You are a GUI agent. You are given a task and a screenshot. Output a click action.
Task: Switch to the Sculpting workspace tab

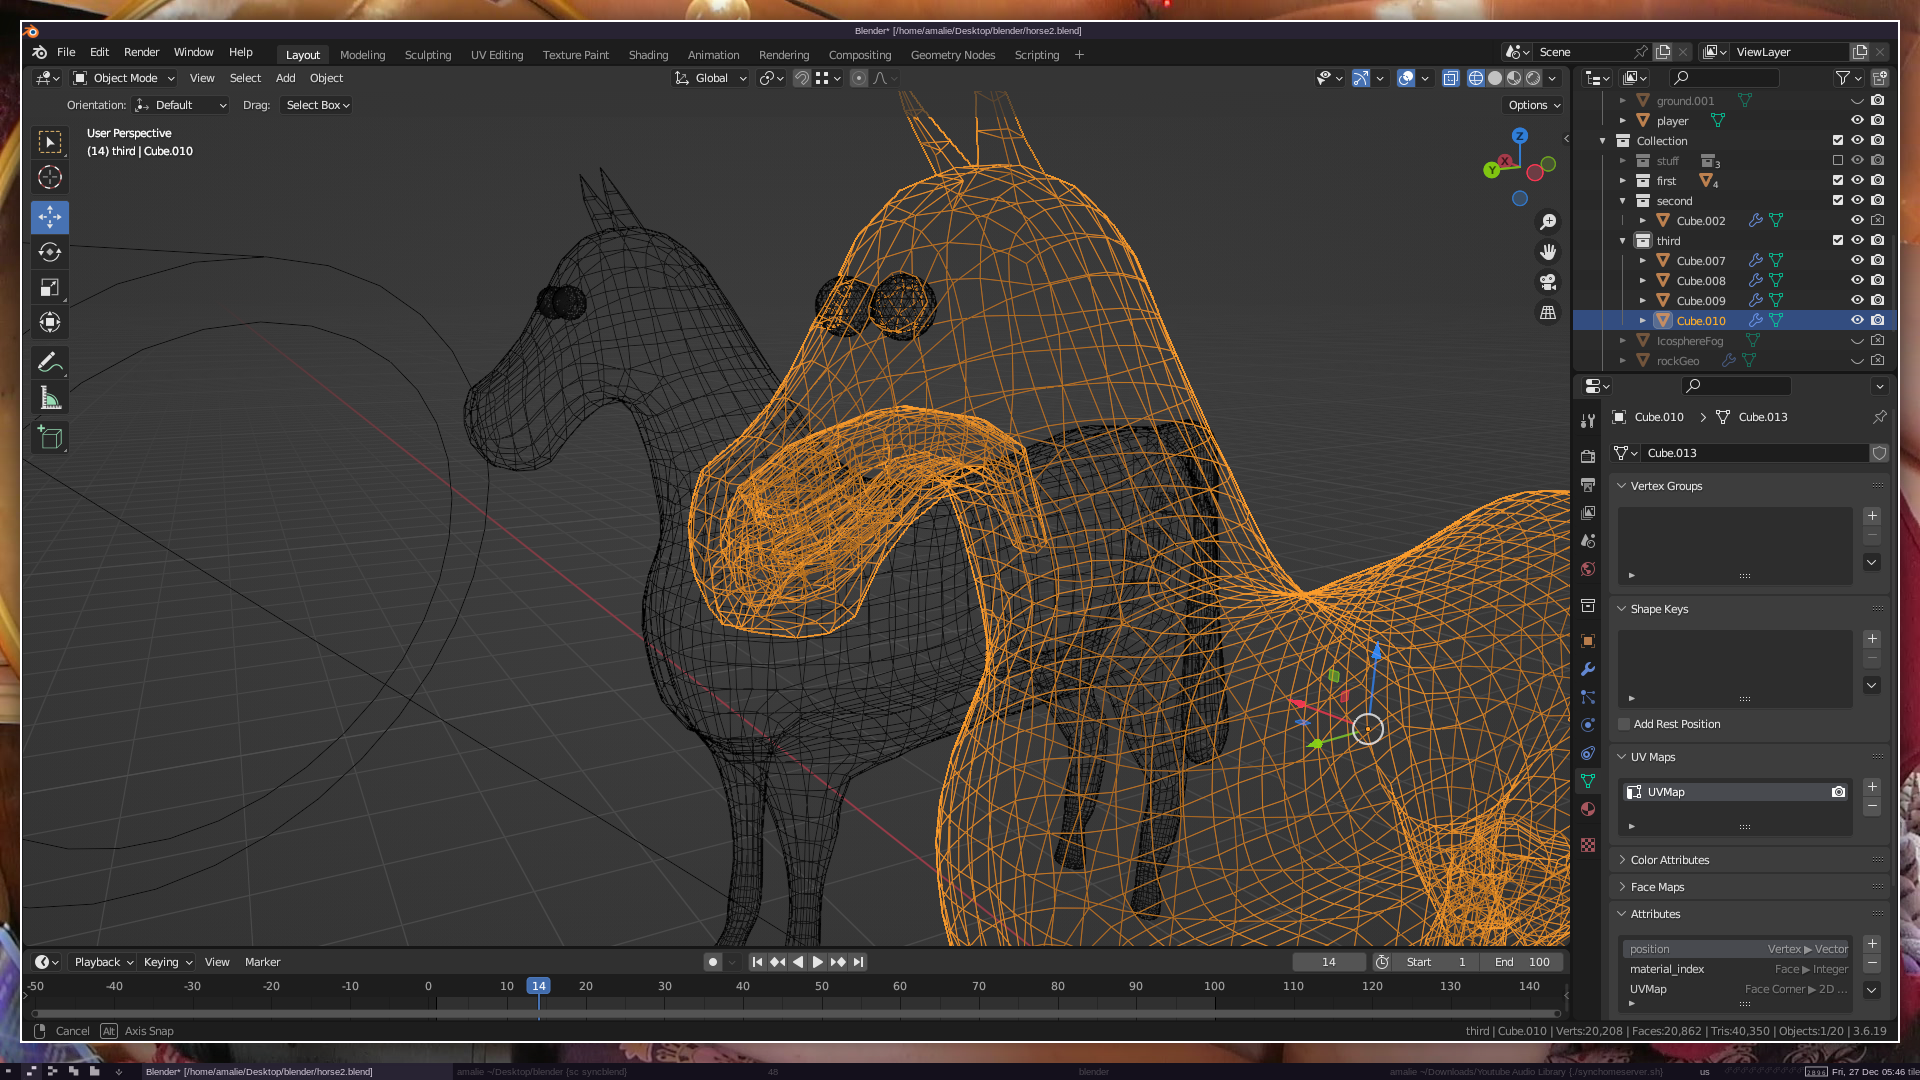pos(427,55)
